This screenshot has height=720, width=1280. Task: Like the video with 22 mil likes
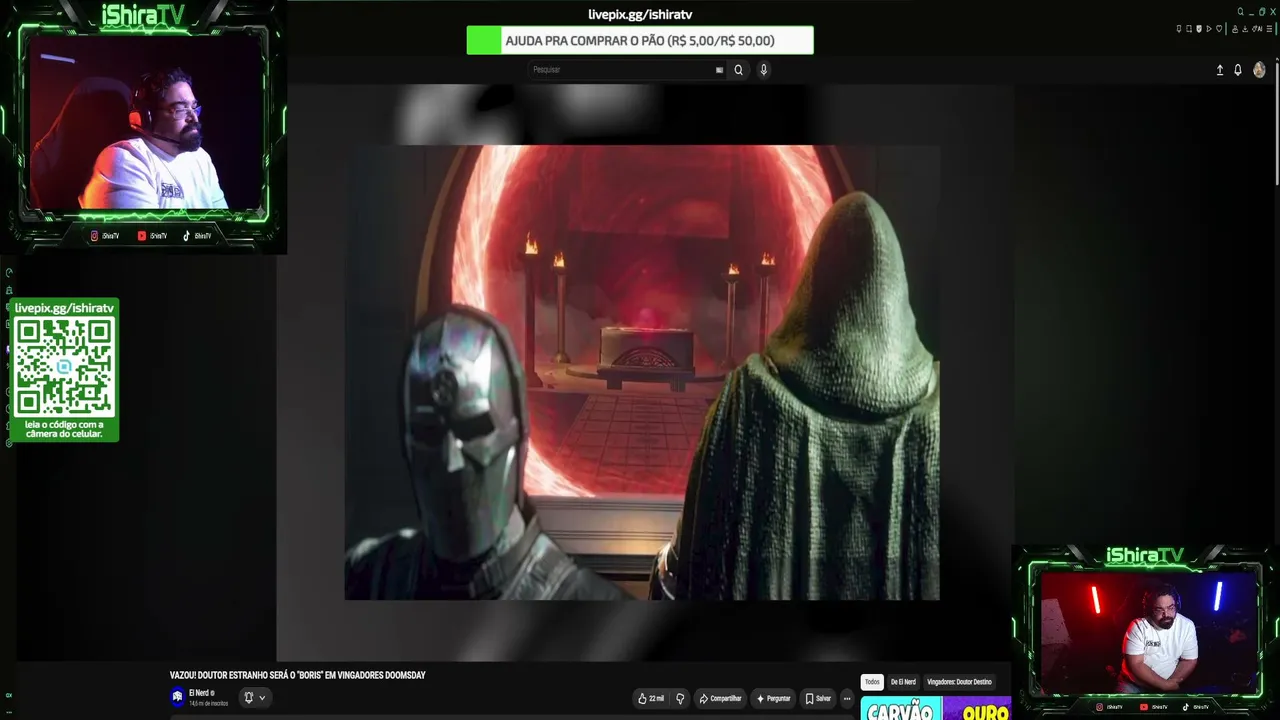[651, 698]
